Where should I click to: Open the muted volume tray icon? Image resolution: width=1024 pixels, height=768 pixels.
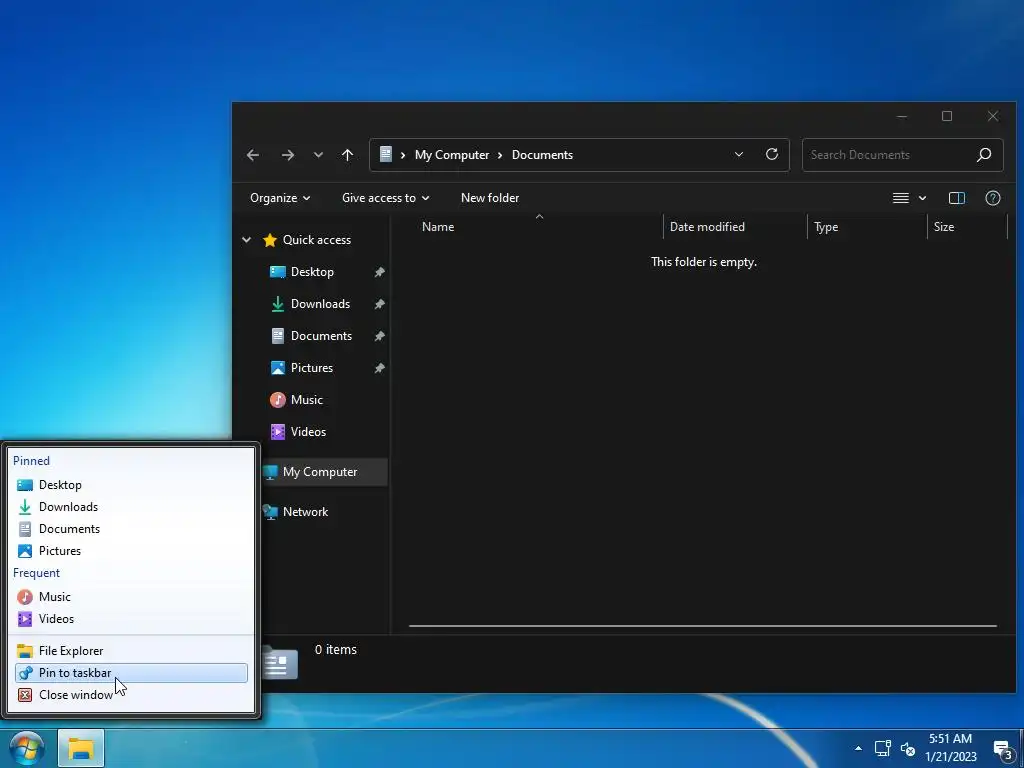pos(908,748)
